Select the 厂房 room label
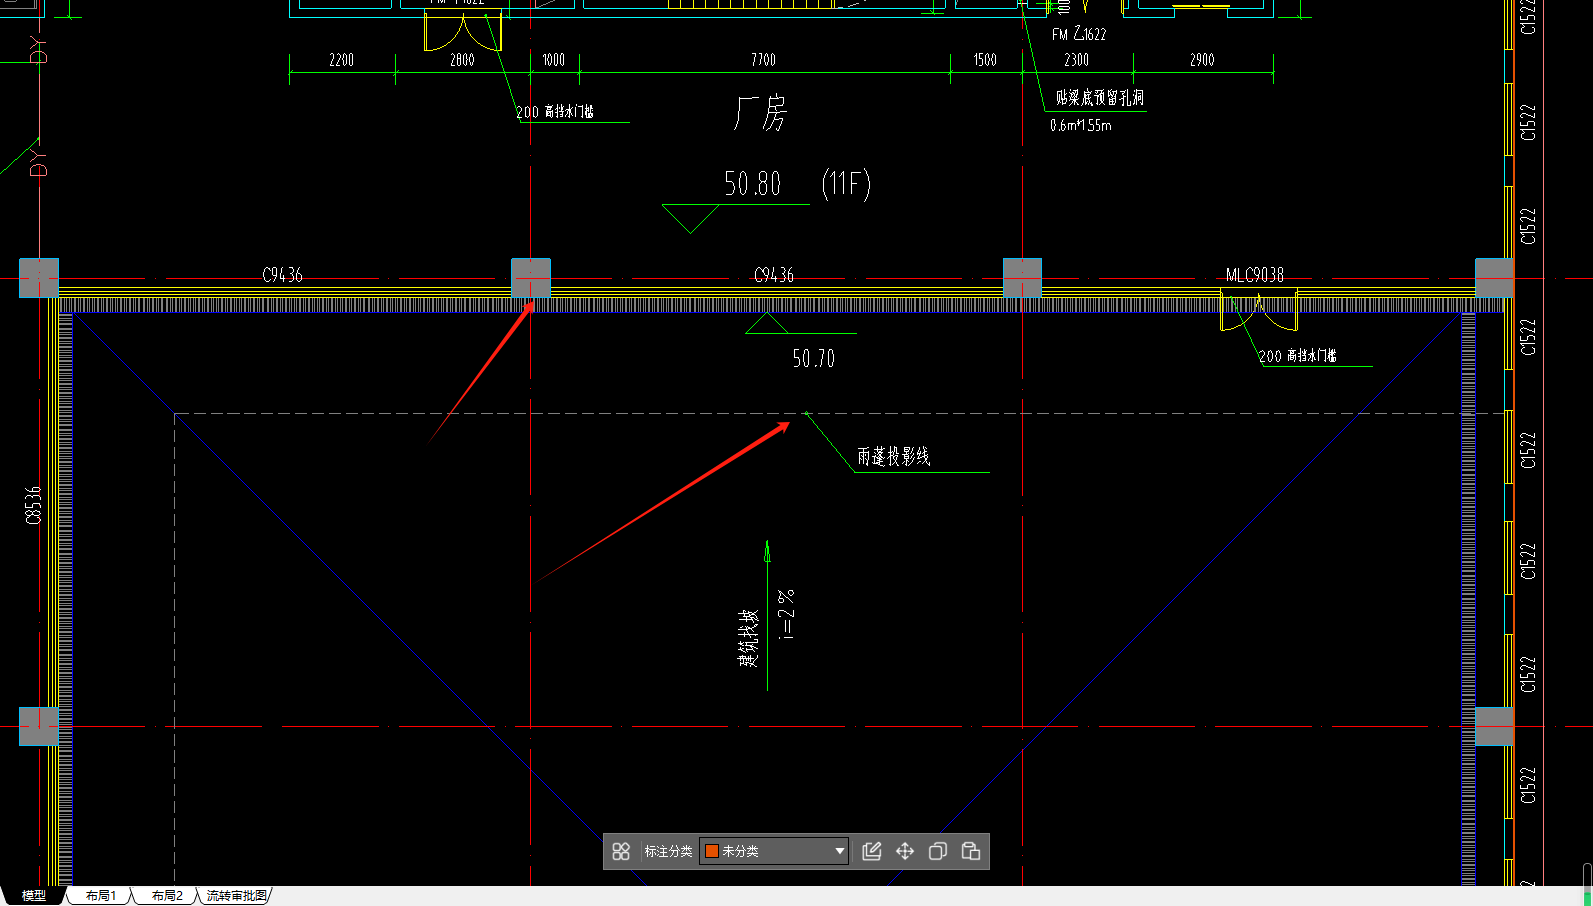 click(760, 114)
